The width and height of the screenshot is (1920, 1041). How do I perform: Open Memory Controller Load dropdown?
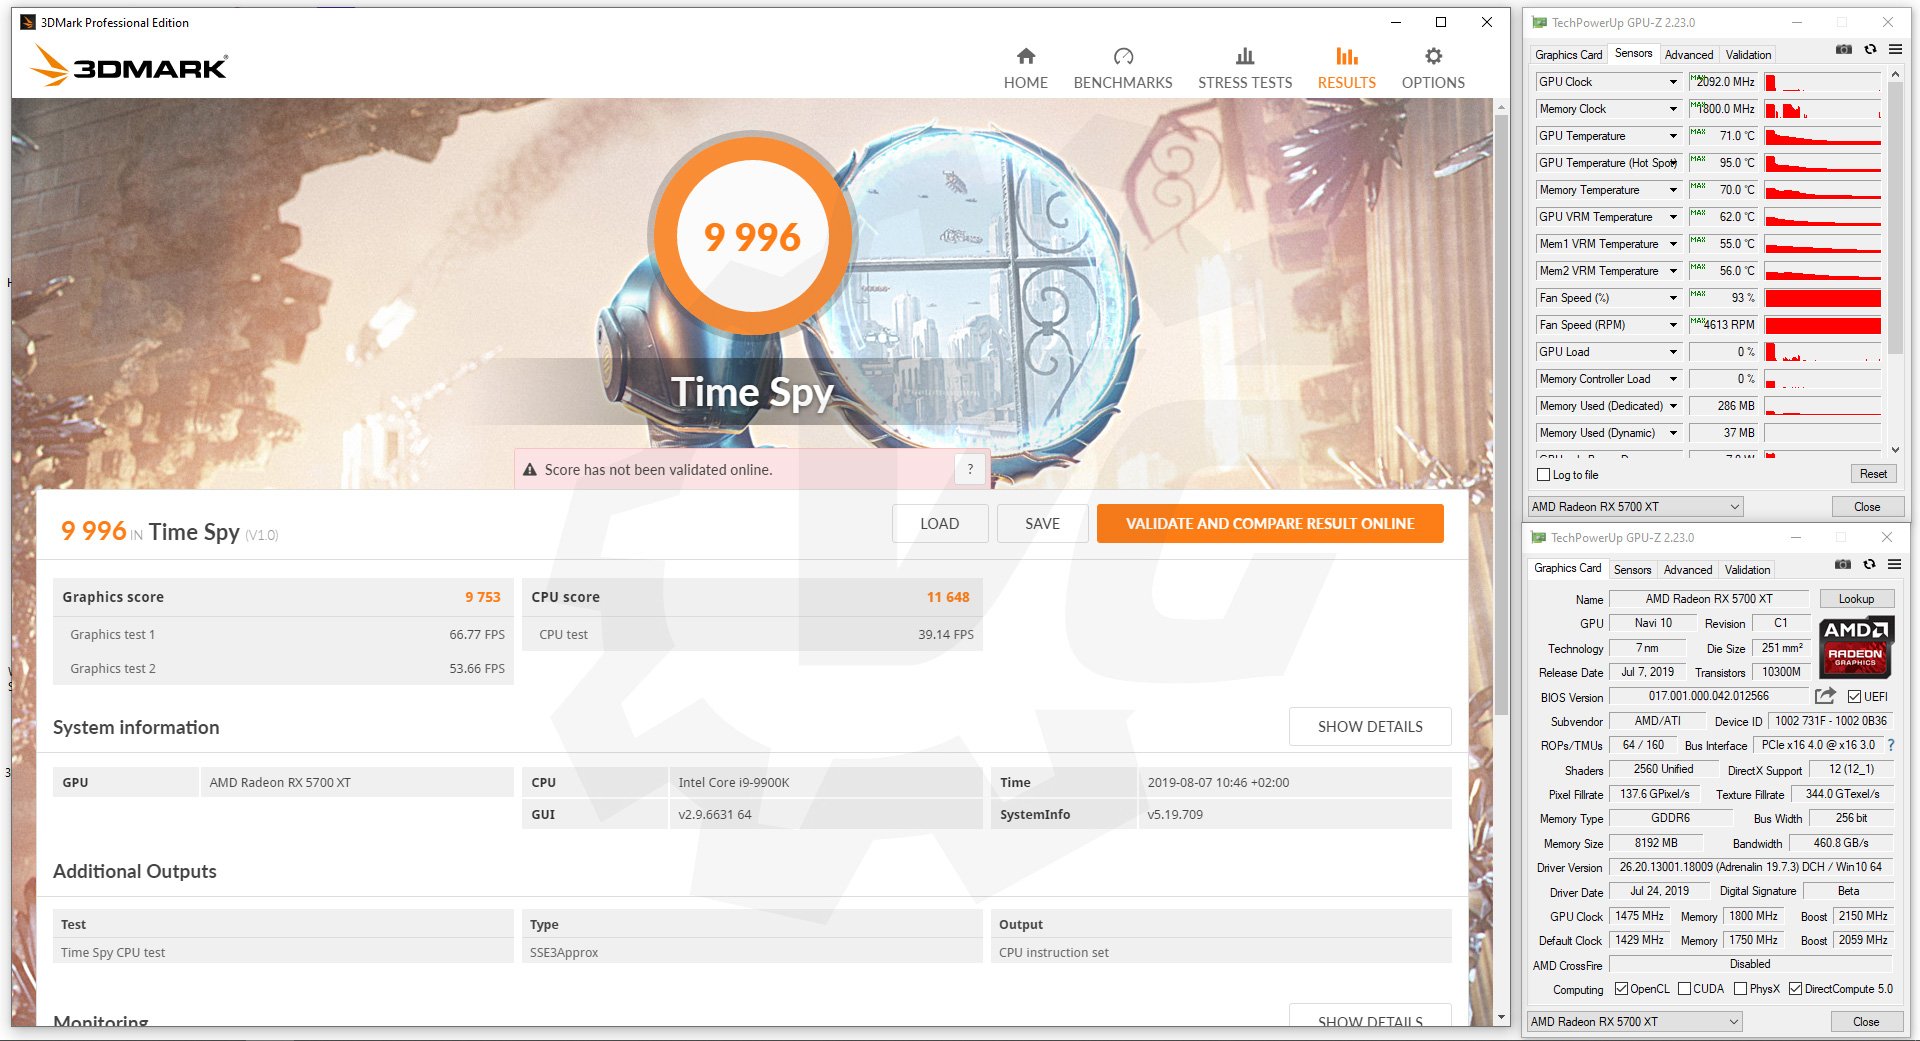tap(1673, 379)
